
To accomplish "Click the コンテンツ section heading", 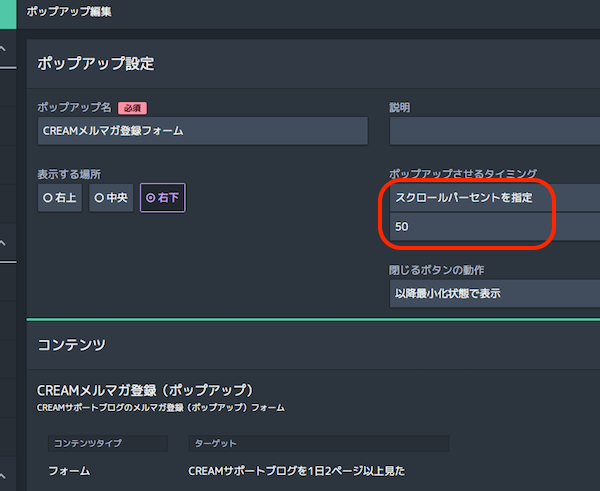I will (x=72, y=344).
